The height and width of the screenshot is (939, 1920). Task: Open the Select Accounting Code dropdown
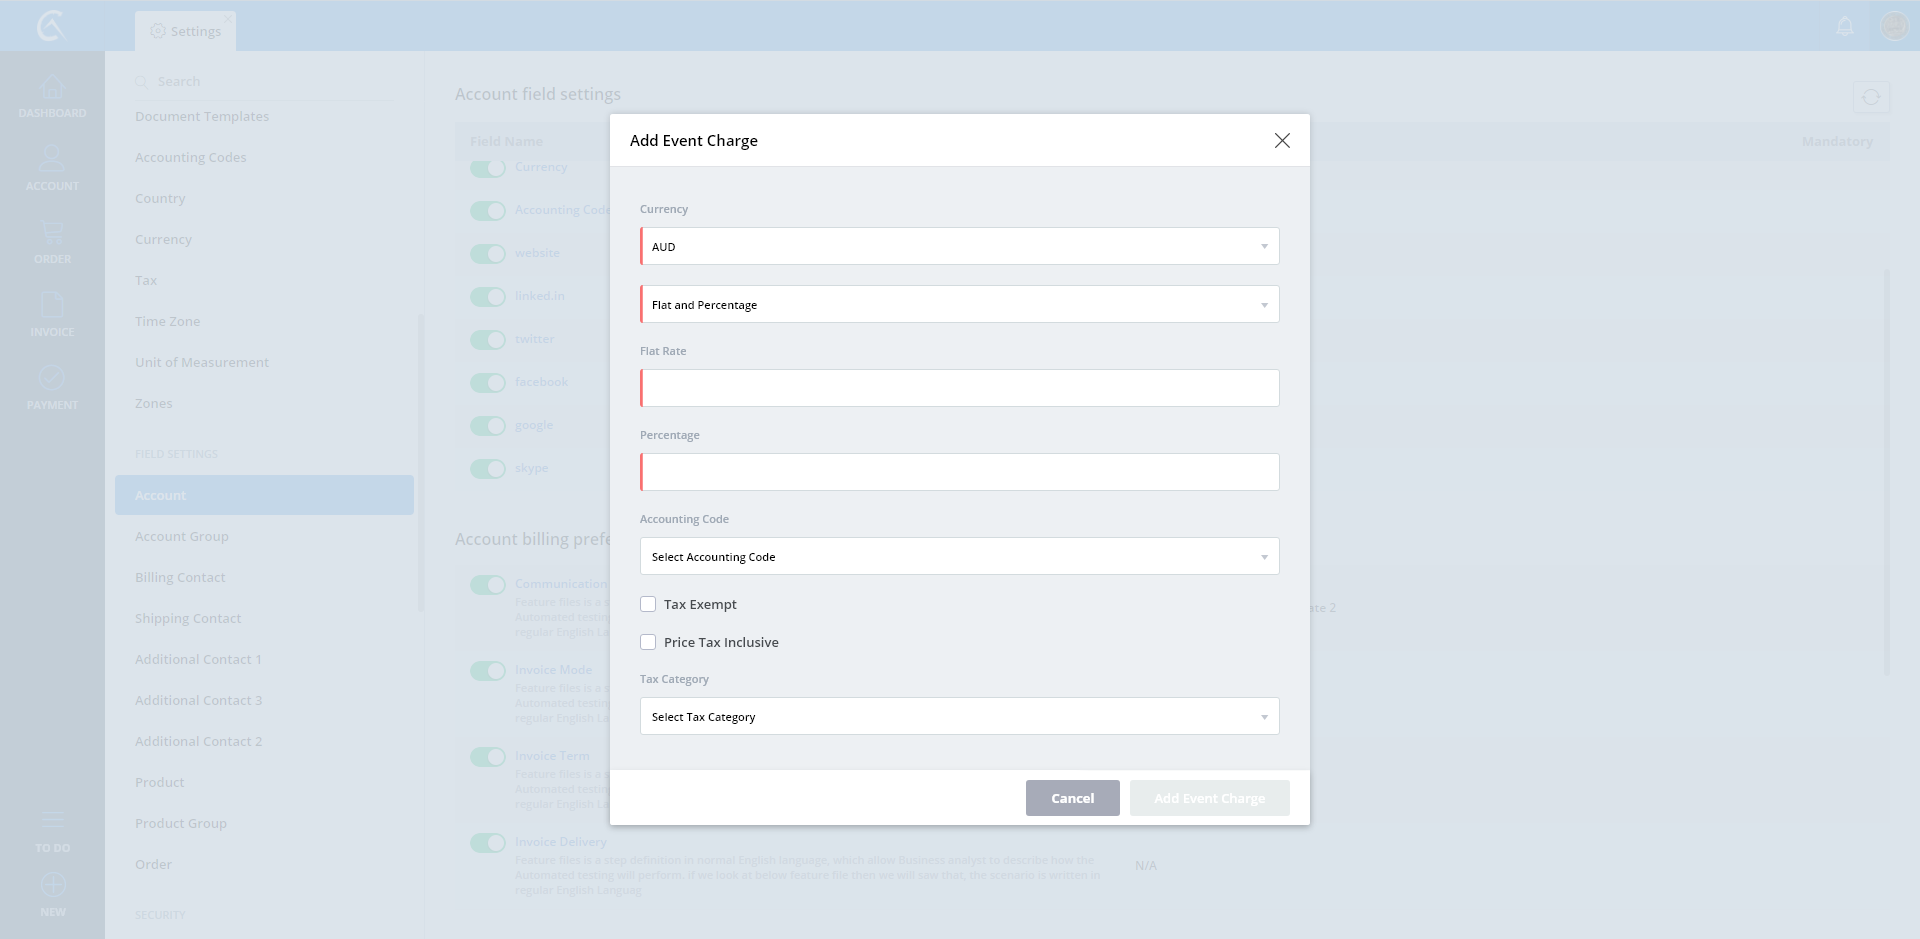[959, 556]
